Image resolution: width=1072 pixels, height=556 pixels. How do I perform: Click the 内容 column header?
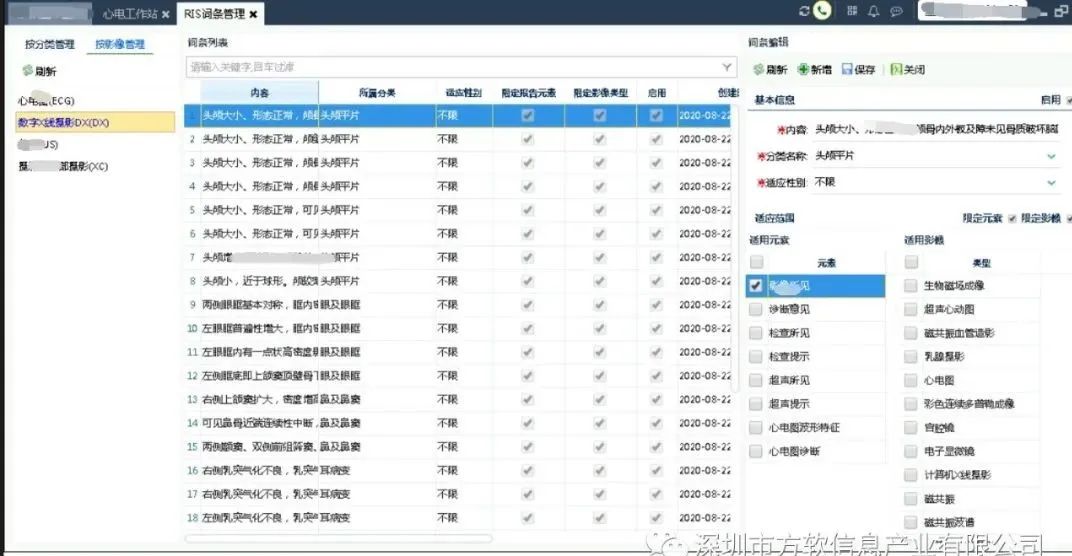[x=259, y=93]
